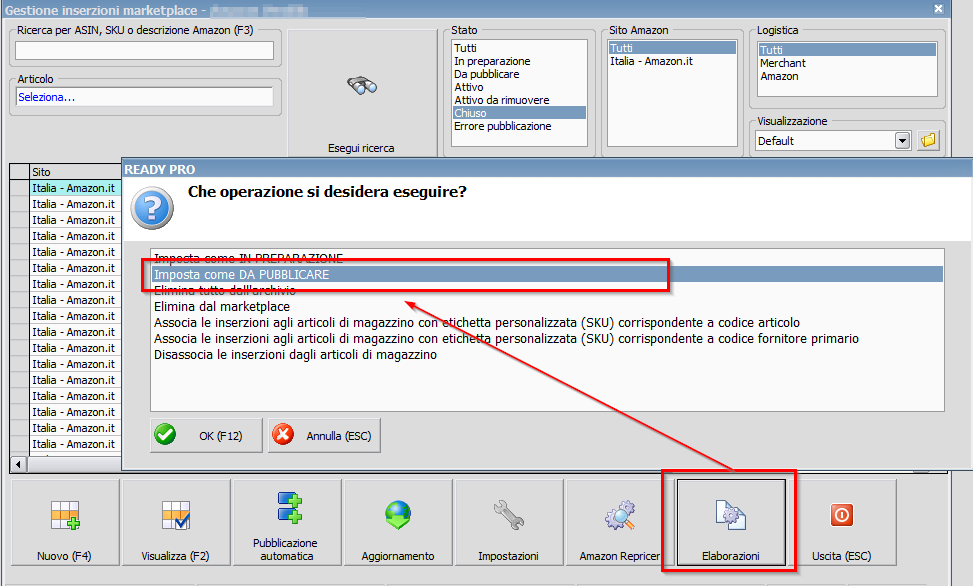Screen dimensions: 973x586
Task: Select Imposta come DA PUBBLICARE option
Action: pyautogui.click(x=547, y=274)
